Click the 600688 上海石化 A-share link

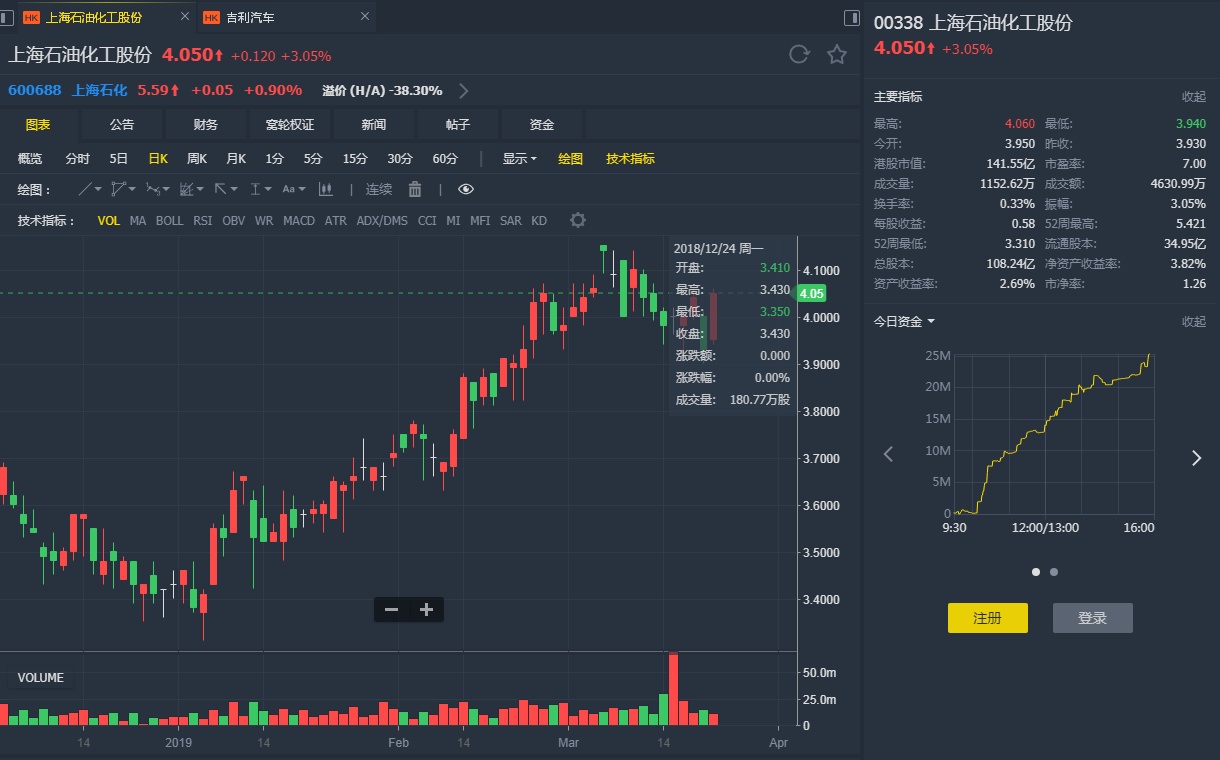[68, 90]
